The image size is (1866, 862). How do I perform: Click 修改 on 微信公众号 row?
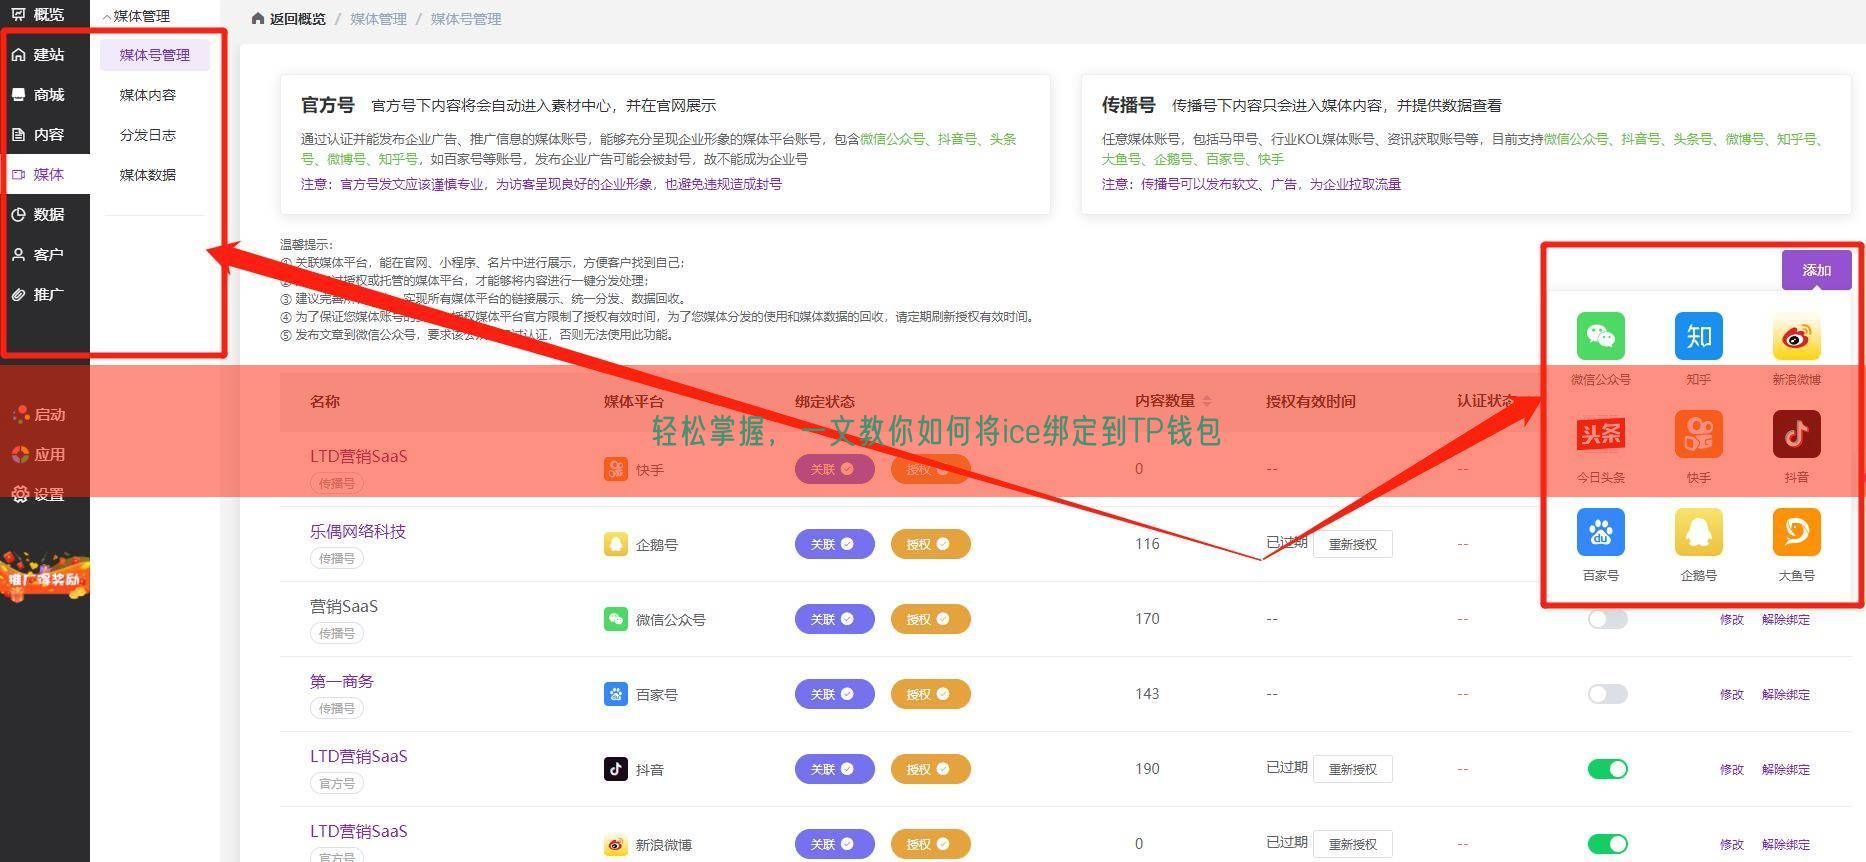(x=1731, y=620)
